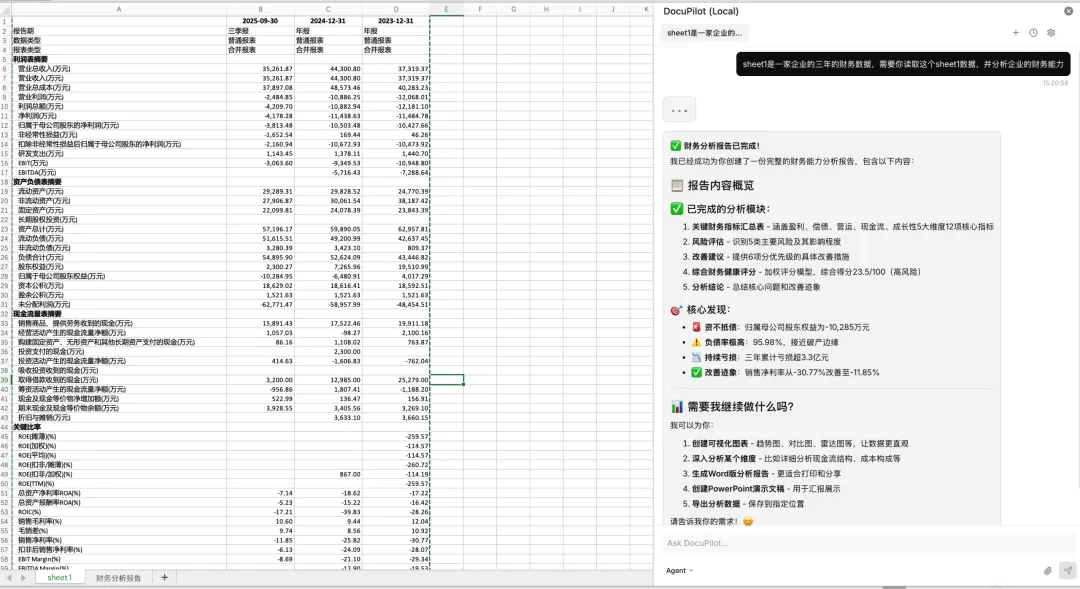This screenshot has width=1080, height=589.
Task: Click the 净利润(万元) label cell
Action: click(118, 116)
